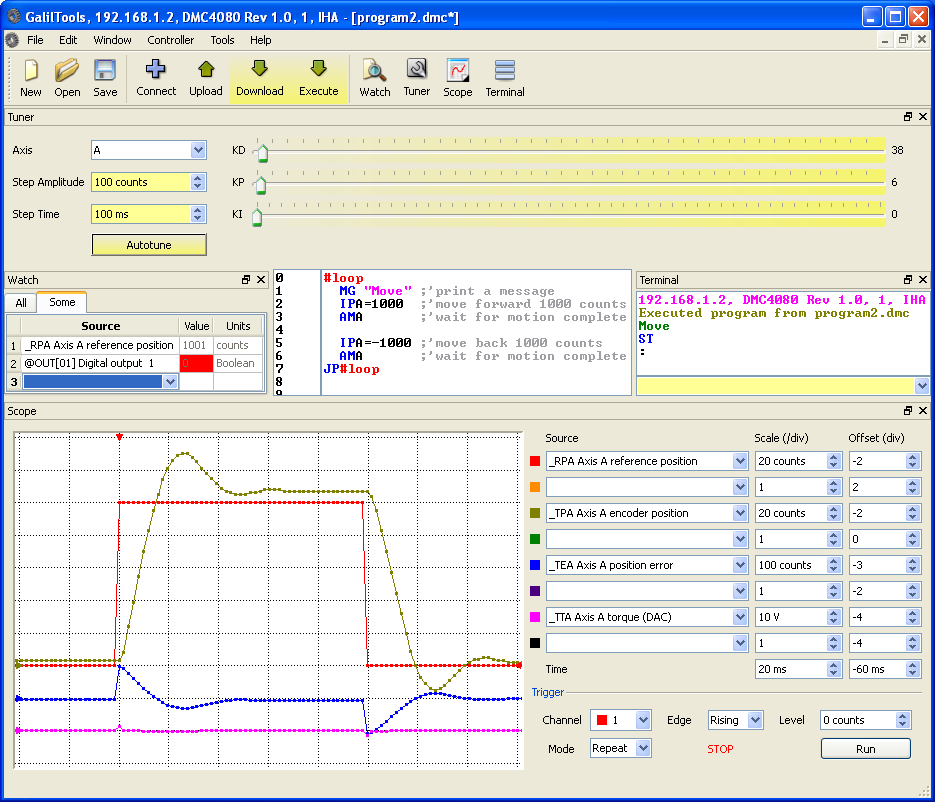Open the trigger Edge dropdown showing Rising
The image size is (935, 802).
click(735, 719)
